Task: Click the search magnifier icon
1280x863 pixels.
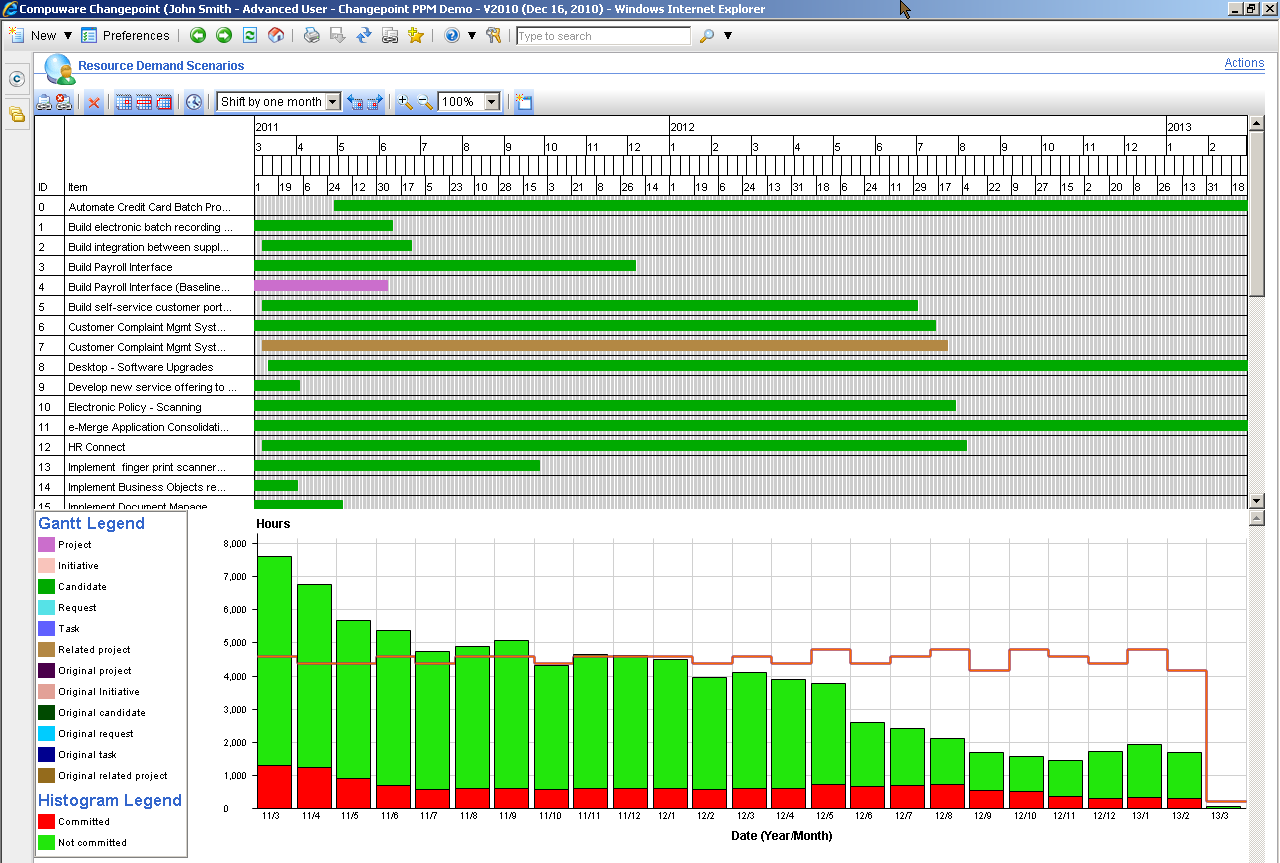Action: point(707,35)
